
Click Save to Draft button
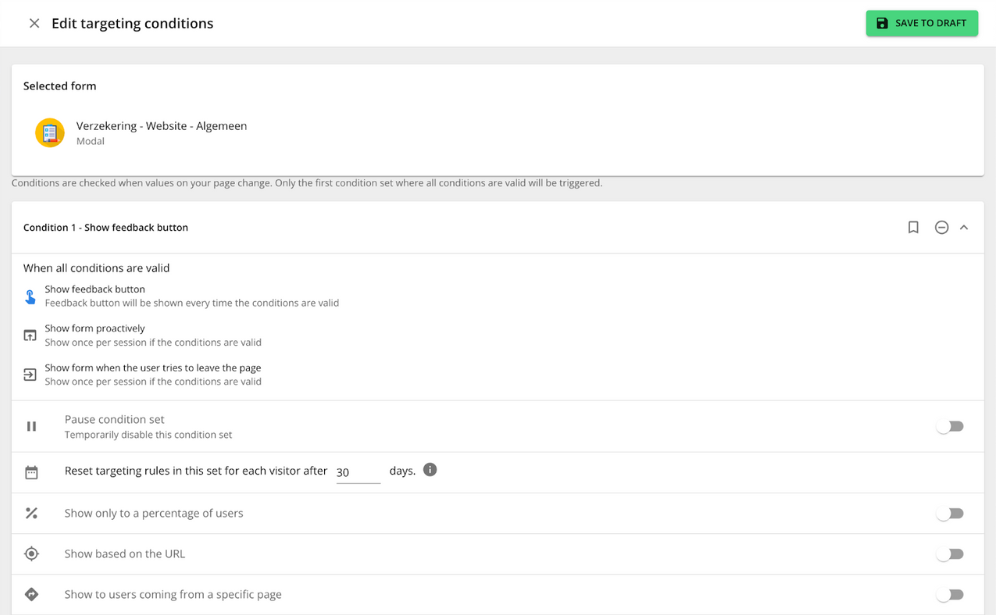tap(921, 23)
